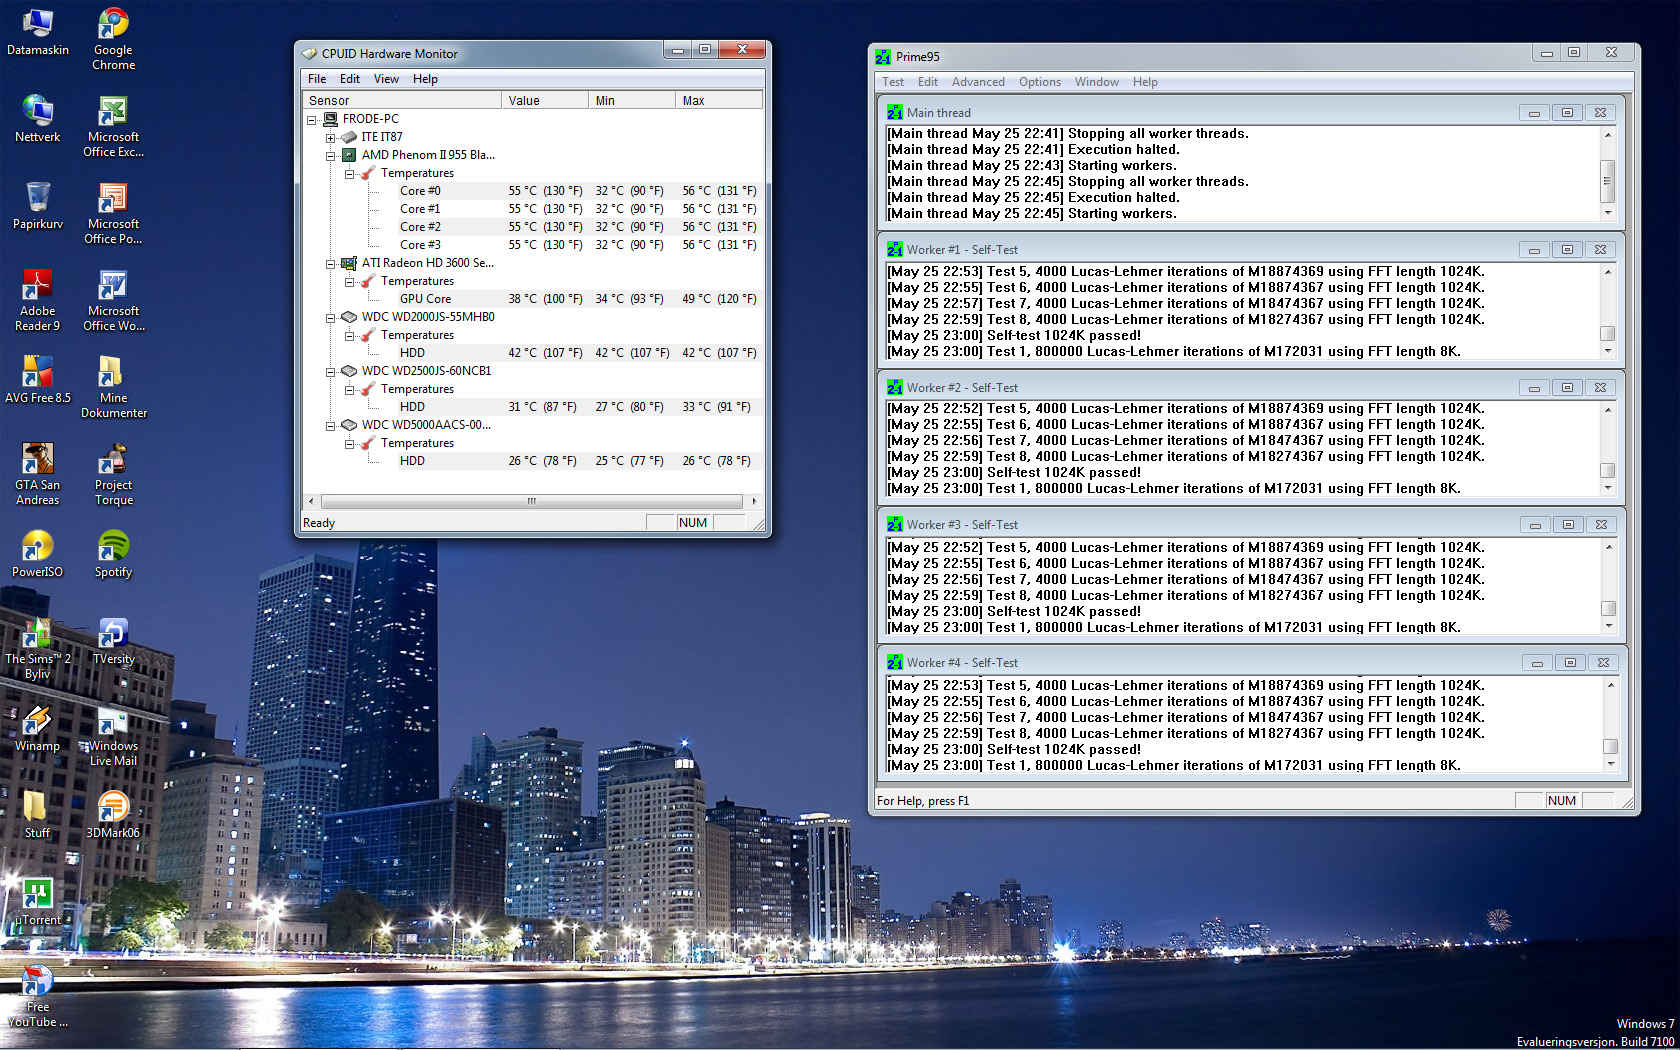The height and width of the screenshot is (1050, 1680).
Task: Click the Hardware Monitor scroll right arrow
Action: click(x=753, y=501)
